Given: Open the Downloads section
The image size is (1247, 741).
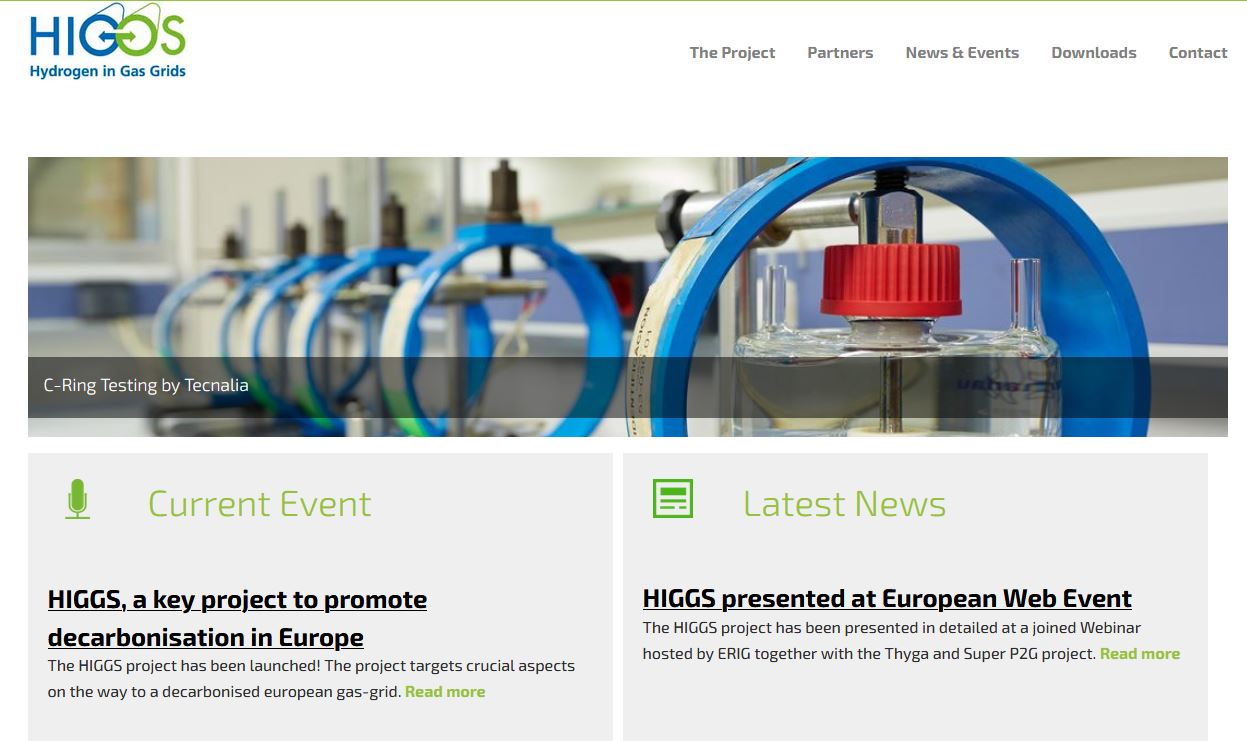Looking at the screenshot, I should (x=1093, y=52).
